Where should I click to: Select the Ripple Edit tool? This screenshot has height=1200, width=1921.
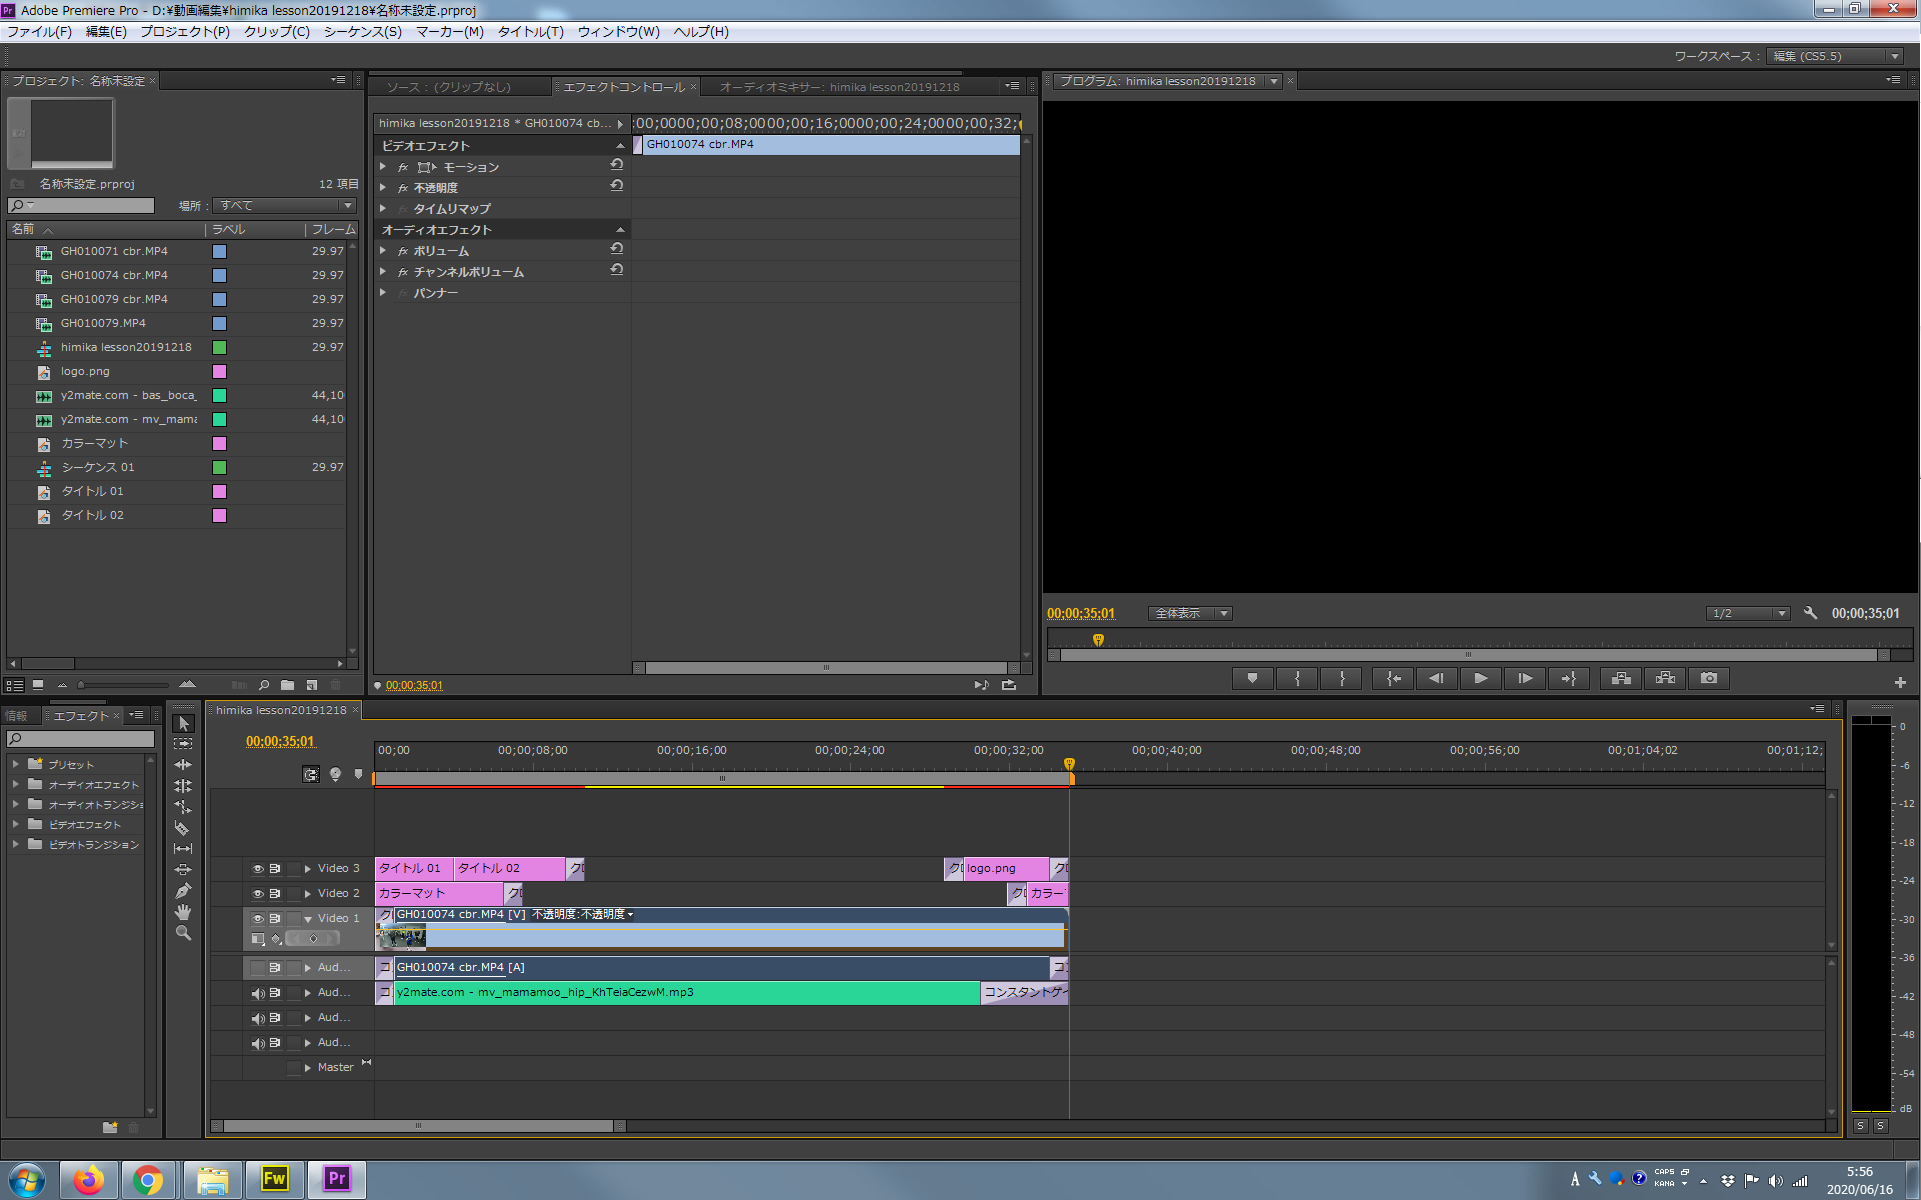click(x=183, y=765)
